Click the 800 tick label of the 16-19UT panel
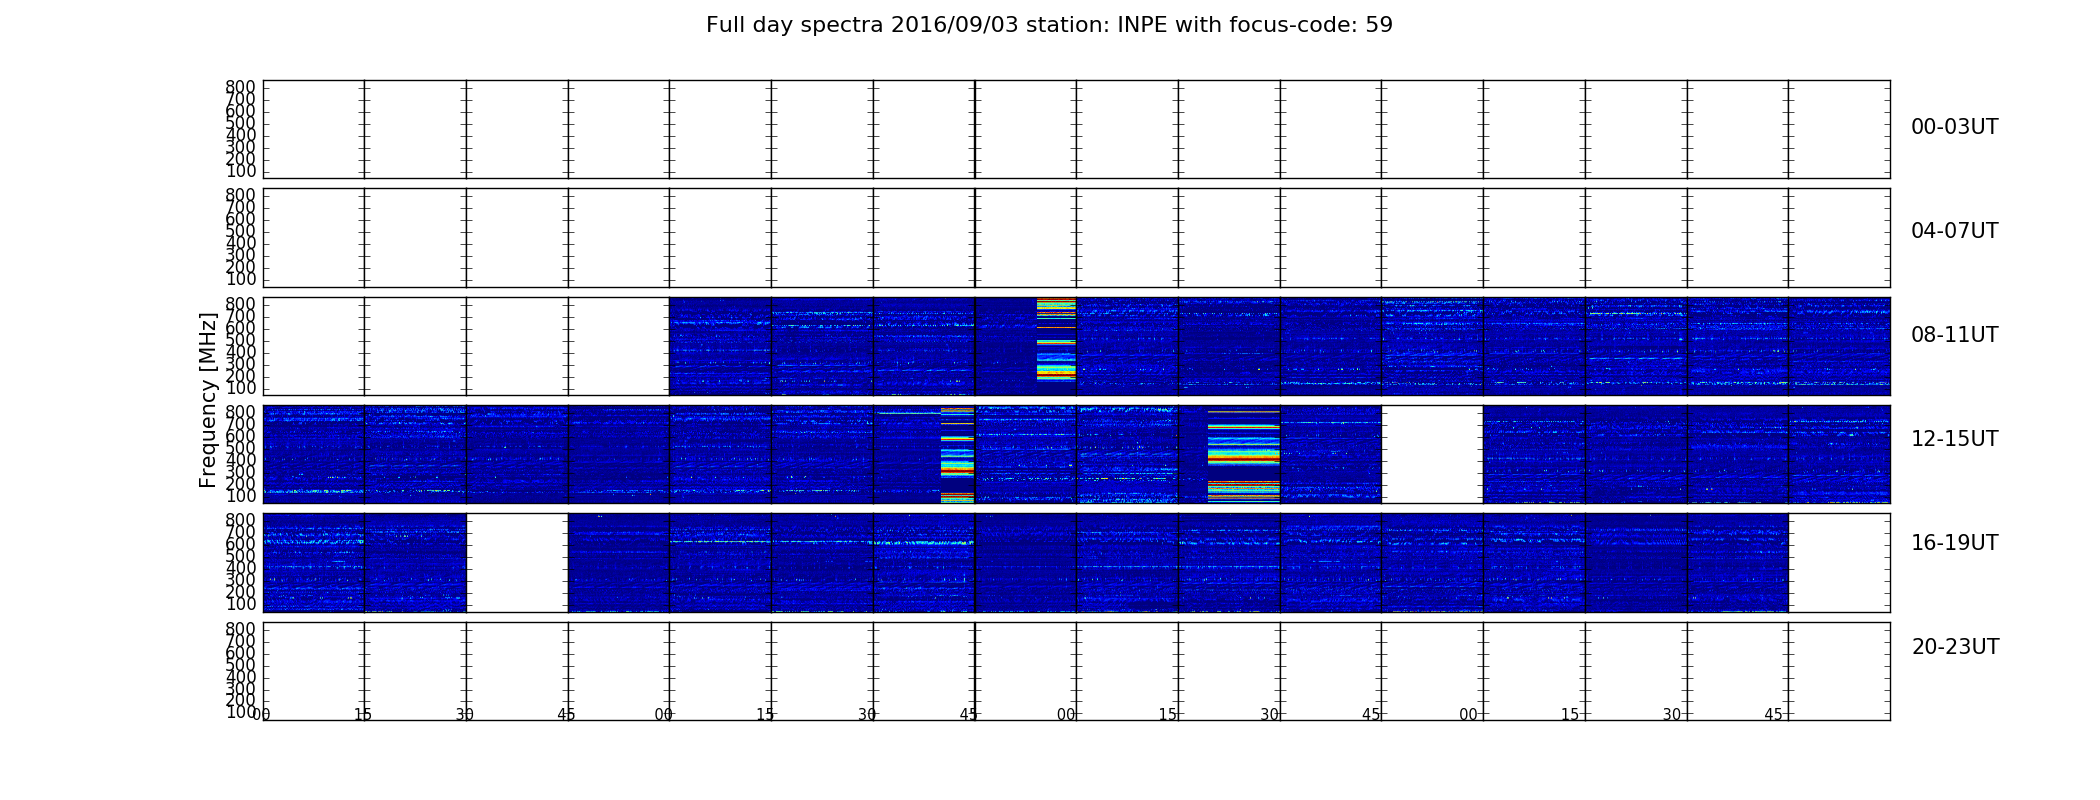2100x800 pixels. (240, 520)
